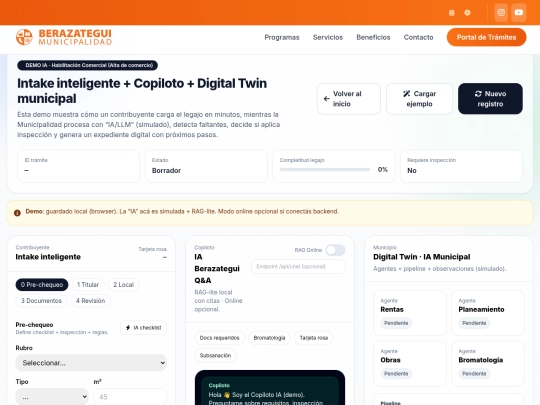Click the Tarjeta rosa status label

(x=152, y=249)
